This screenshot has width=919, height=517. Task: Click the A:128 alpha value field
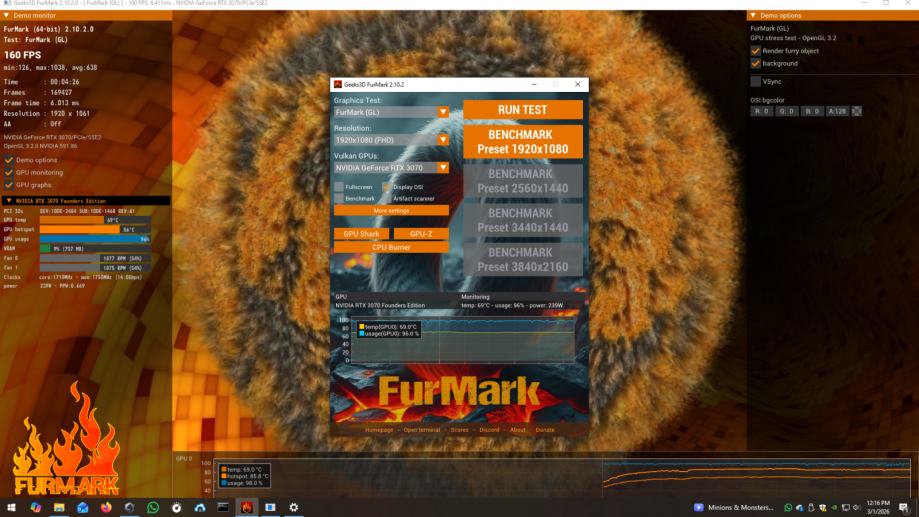pos(837,111)
